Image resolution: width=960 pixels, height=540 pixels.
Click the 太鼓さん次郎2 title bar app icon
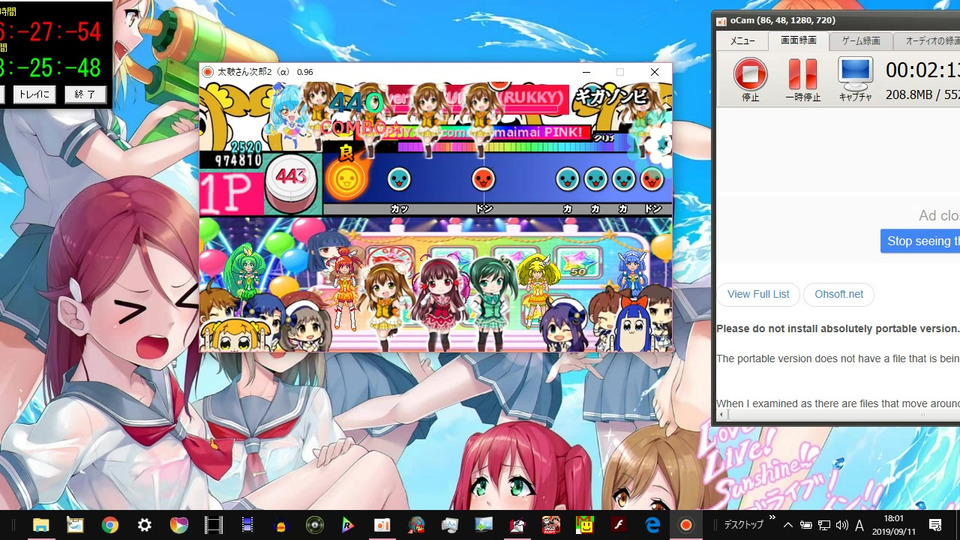208,72
